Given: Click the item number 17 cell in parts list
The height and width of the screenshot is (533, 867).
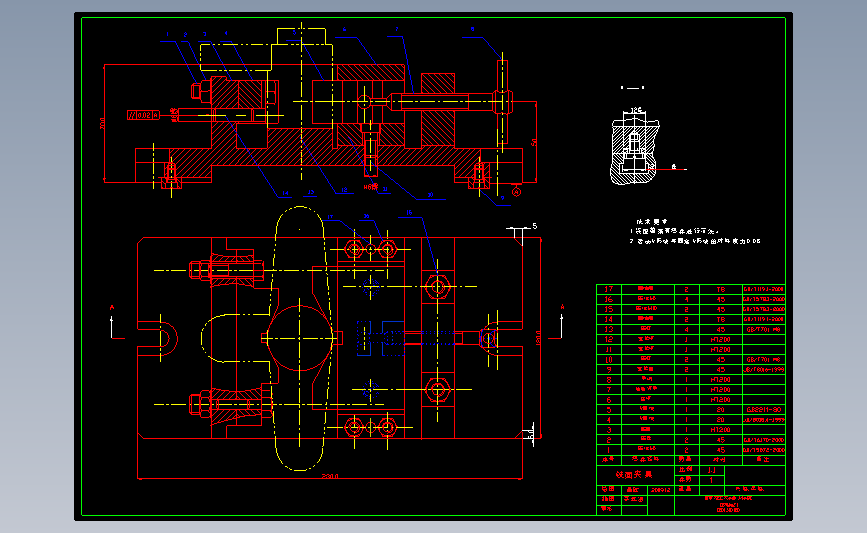Looking at the screenshot, I should pyautogui.click(x=609, y=289).
